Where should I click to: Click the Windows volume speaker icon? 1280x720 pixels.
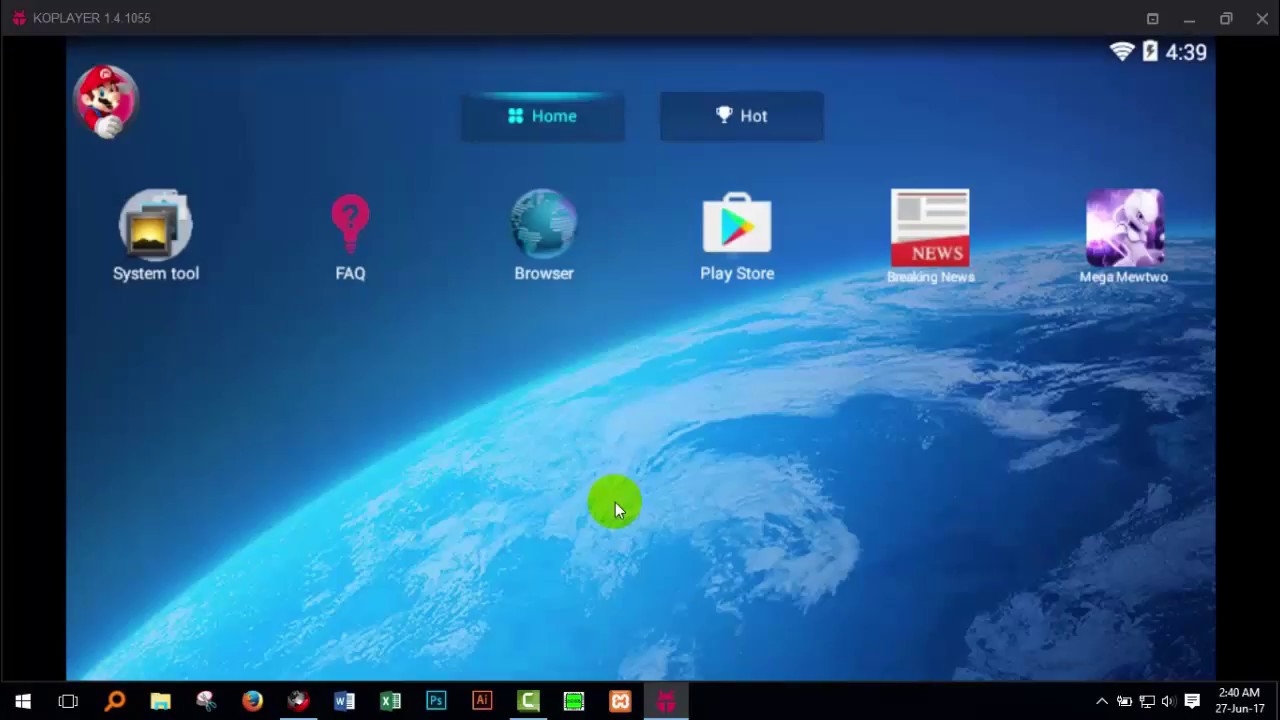(1168, 701)
